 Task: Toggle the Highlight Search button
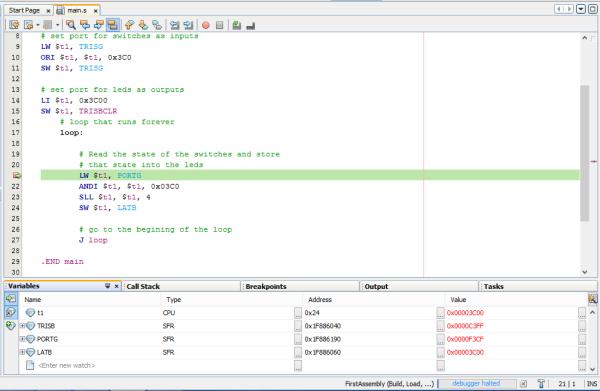[112, 25]
